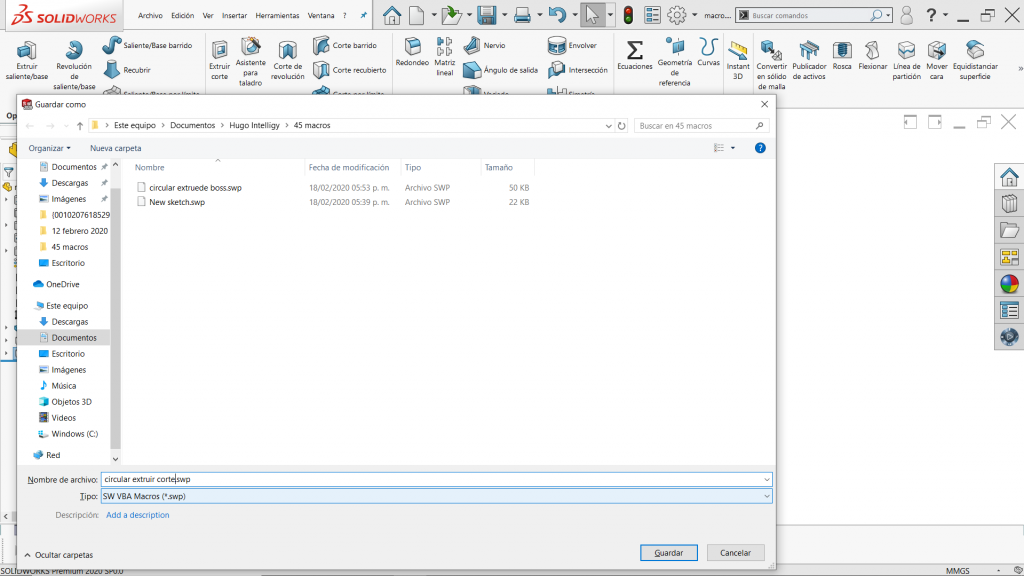Open Publicador de activos

coord(809,61)
